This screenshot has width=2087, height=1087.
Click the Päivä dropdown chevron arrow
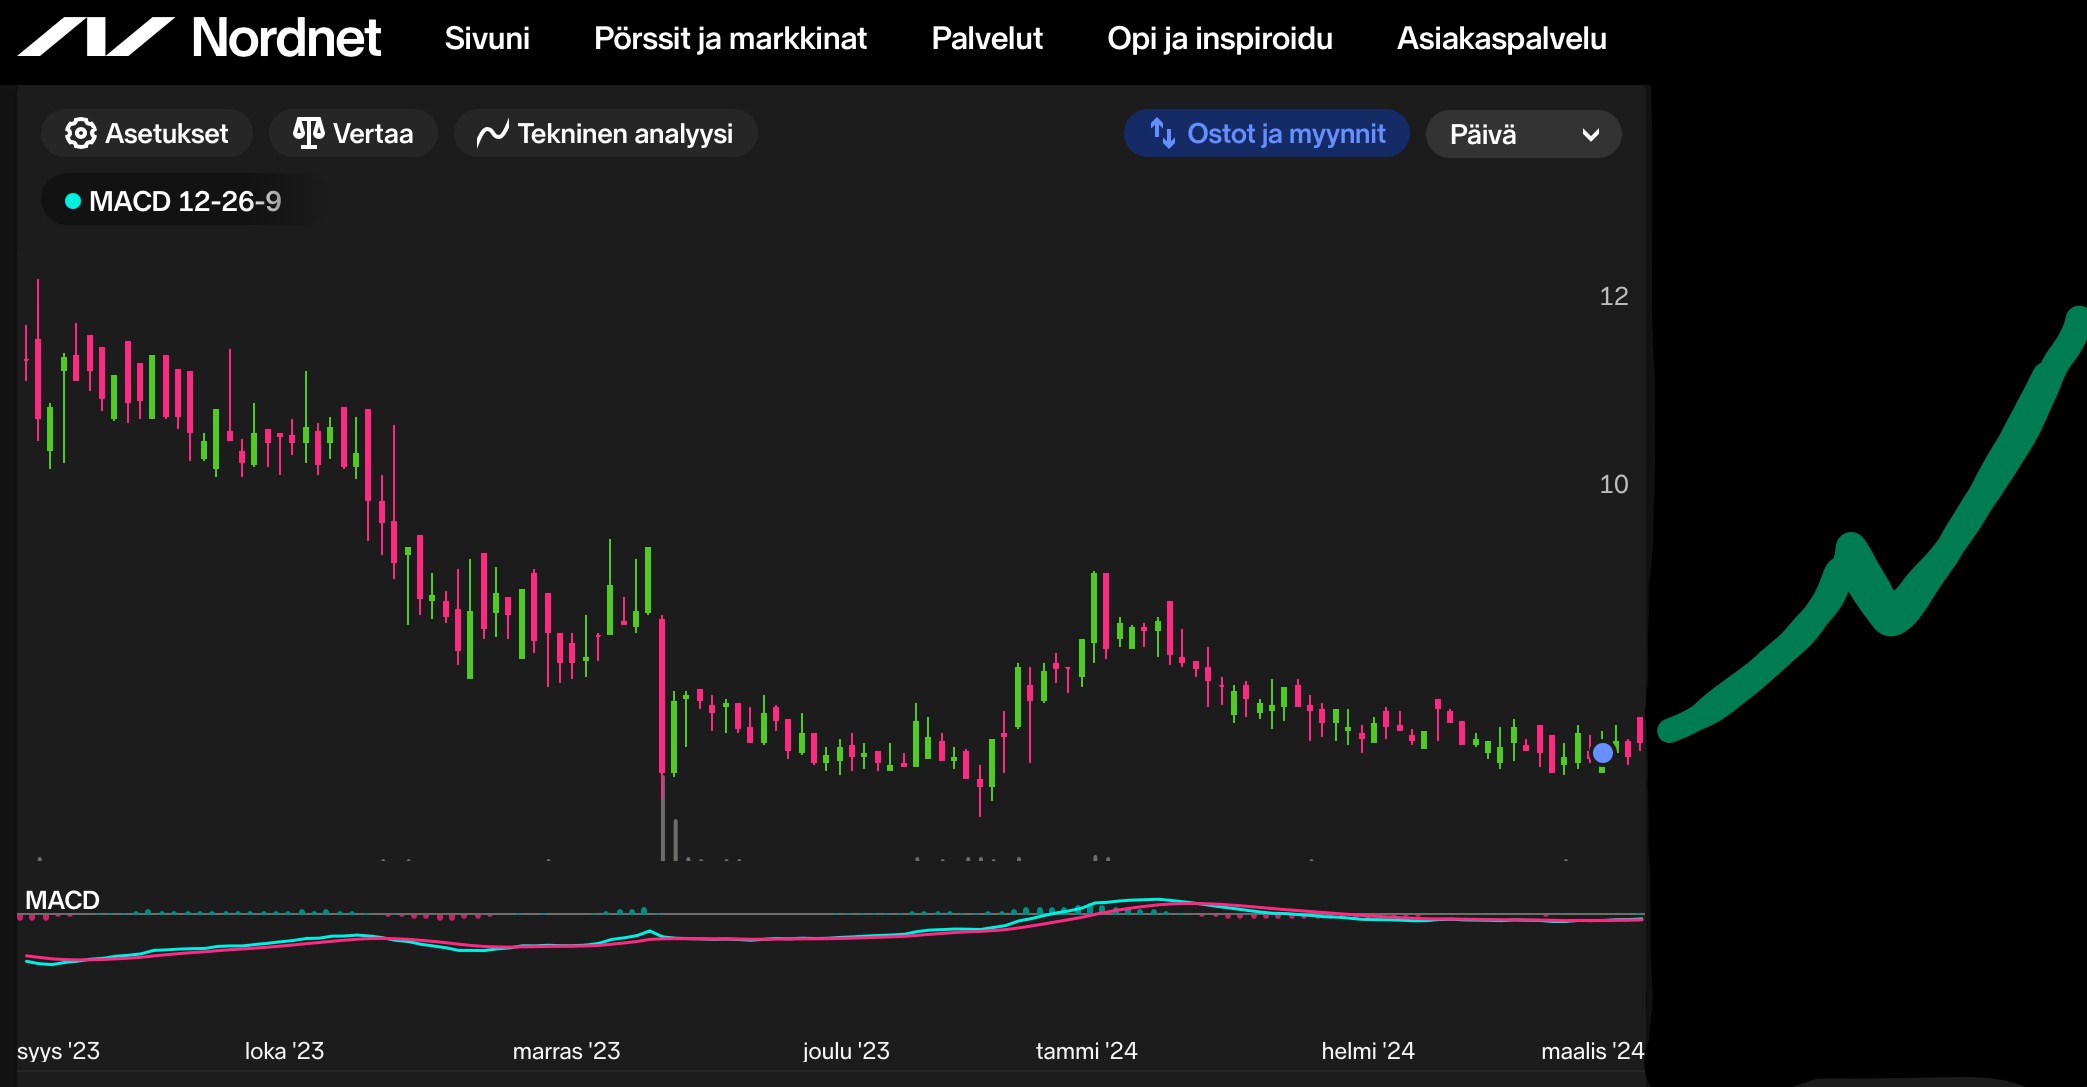pyautogui.click(x=1590, y=135)
